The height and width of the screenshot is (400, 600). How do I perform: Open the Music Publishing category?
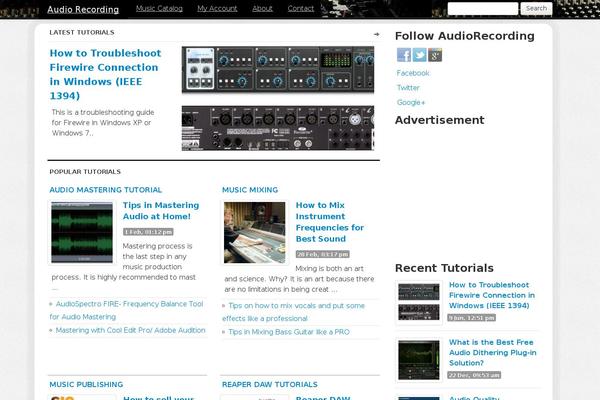(86, 384)
